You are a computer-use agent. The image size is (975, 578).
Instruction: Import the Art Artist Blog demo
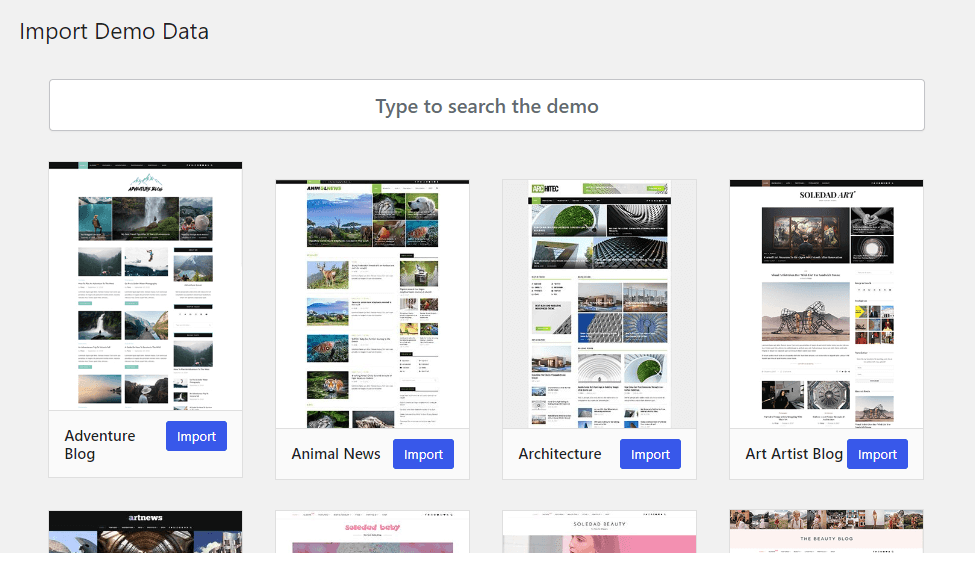[x=877, y=454]
